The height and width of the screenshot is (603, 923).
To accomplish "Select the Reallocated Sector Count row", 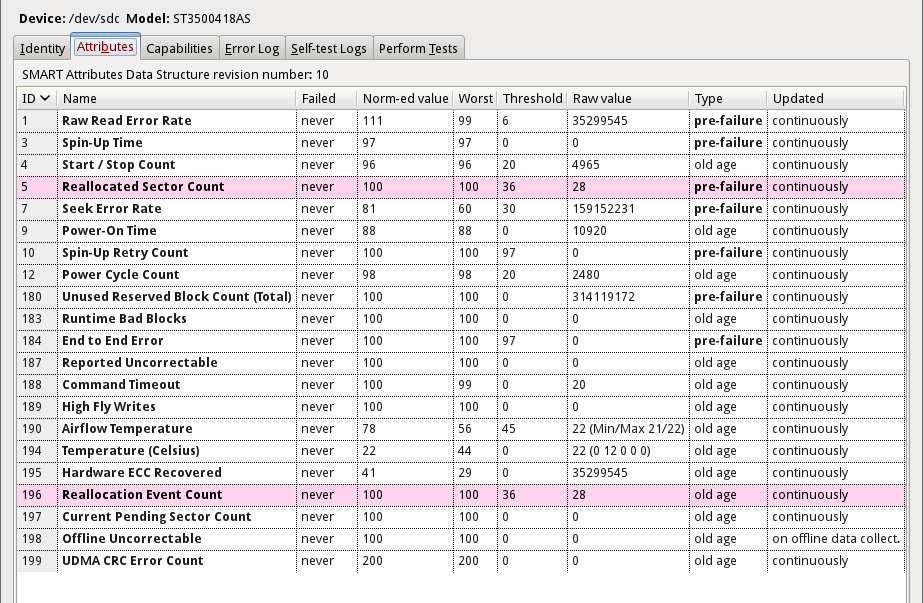I will (x=143, y=187).
